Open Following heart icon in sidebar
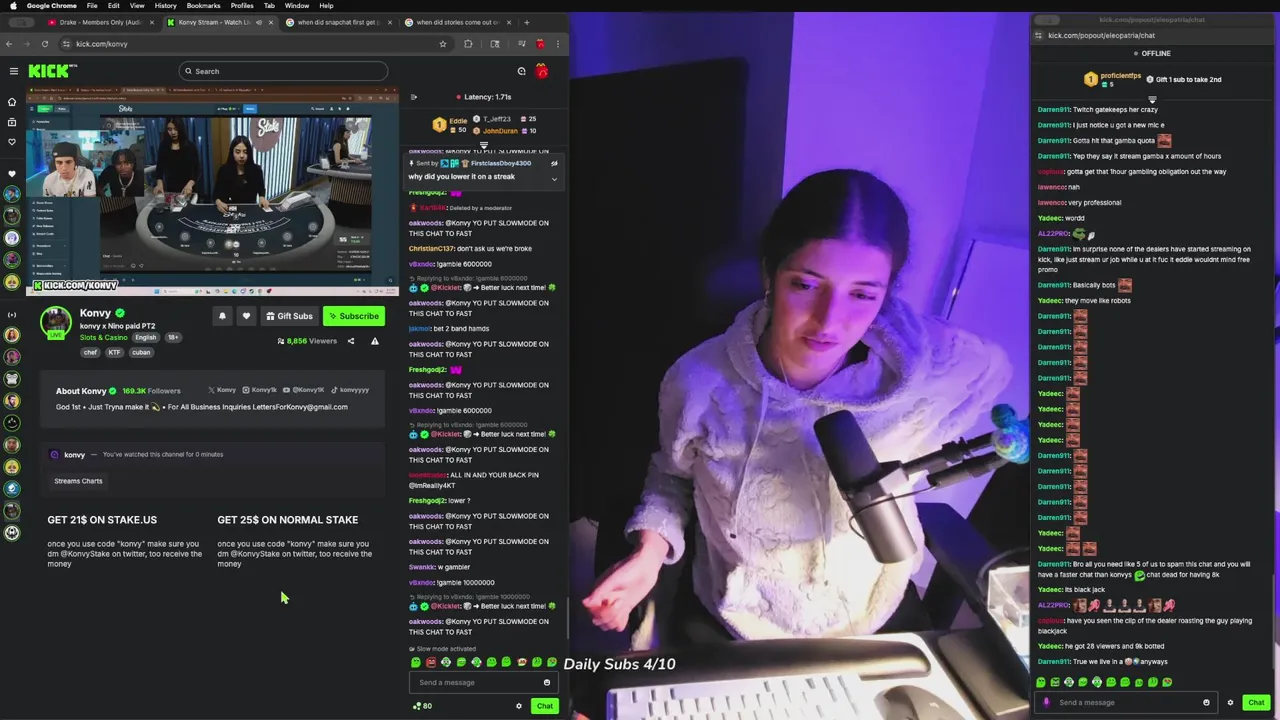 coord(12,142)
